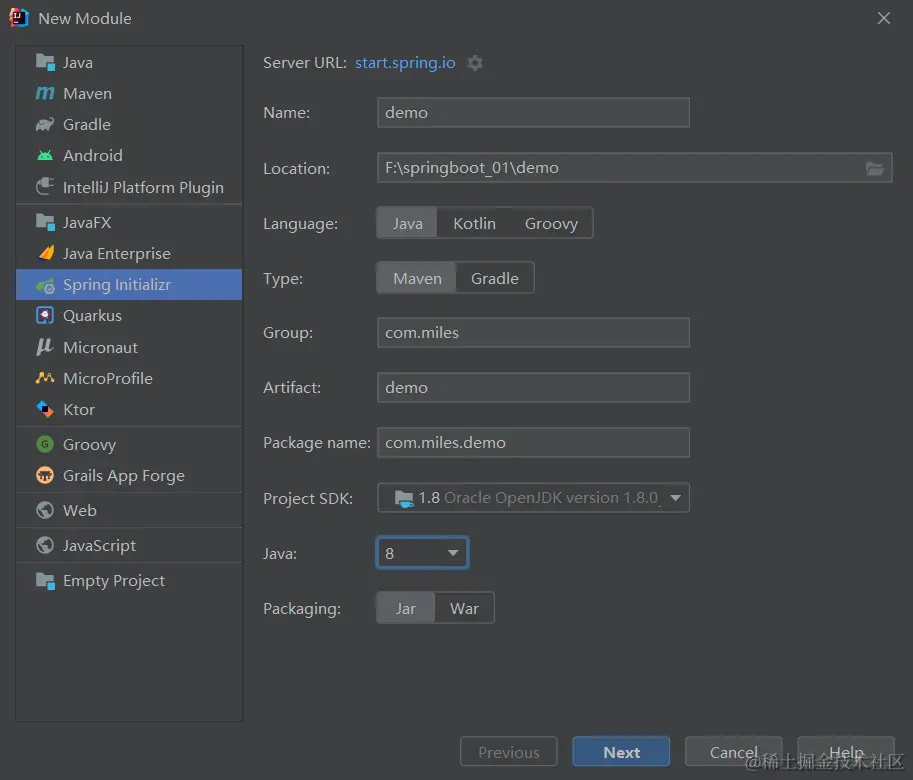Set language to Groovy
The height and width of the screenshot is (780, 913).
point(551,223)
